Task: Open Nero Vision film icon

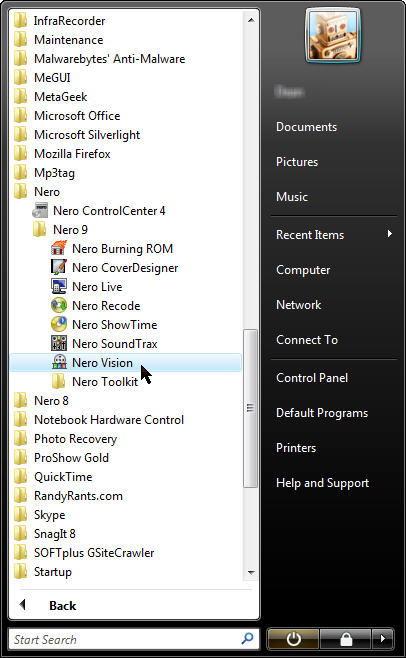Action: (59, 362)
